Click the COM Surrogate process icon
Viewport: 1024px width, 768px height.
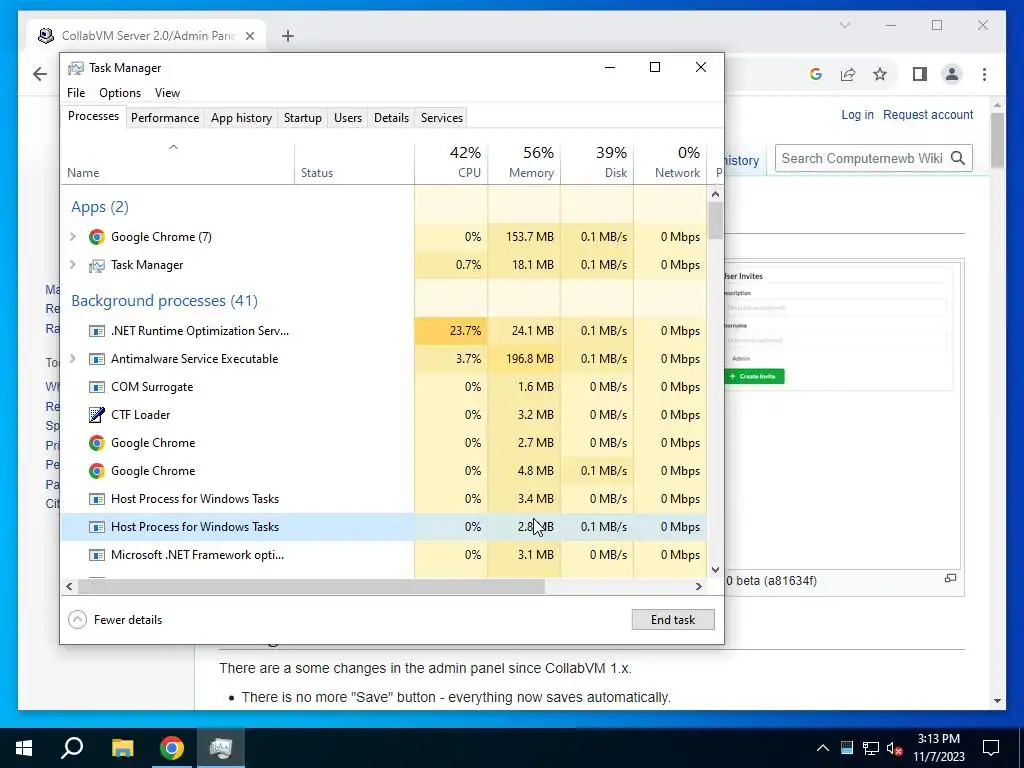pos(97,387)
